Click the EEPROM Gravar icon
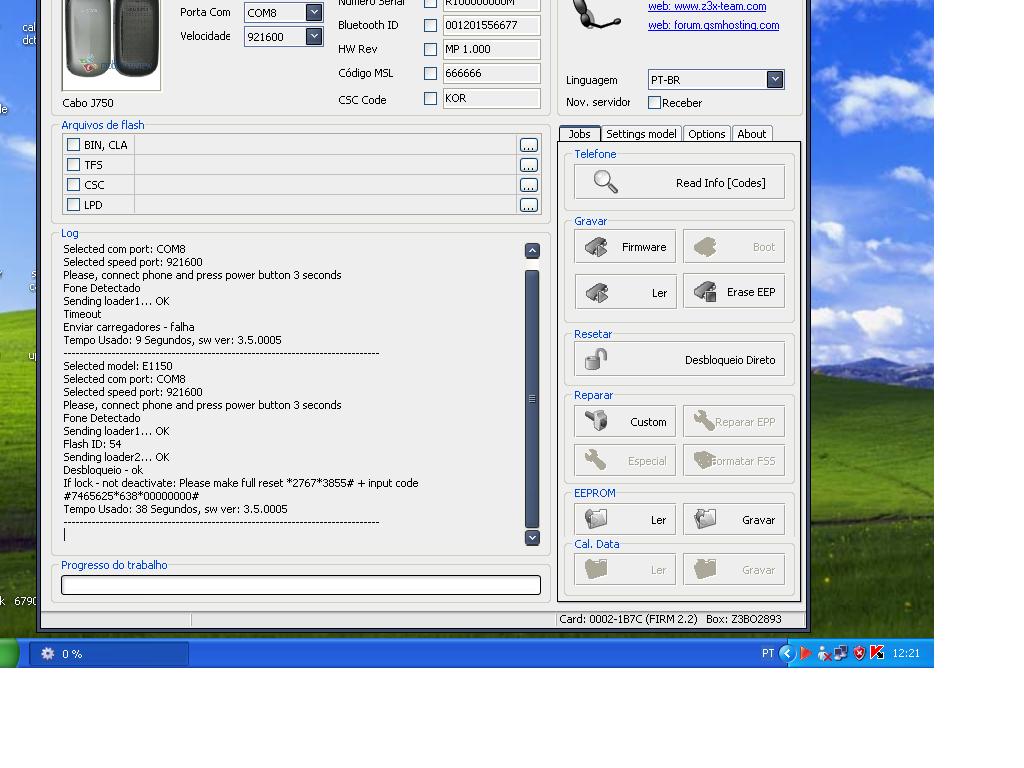 705,519
